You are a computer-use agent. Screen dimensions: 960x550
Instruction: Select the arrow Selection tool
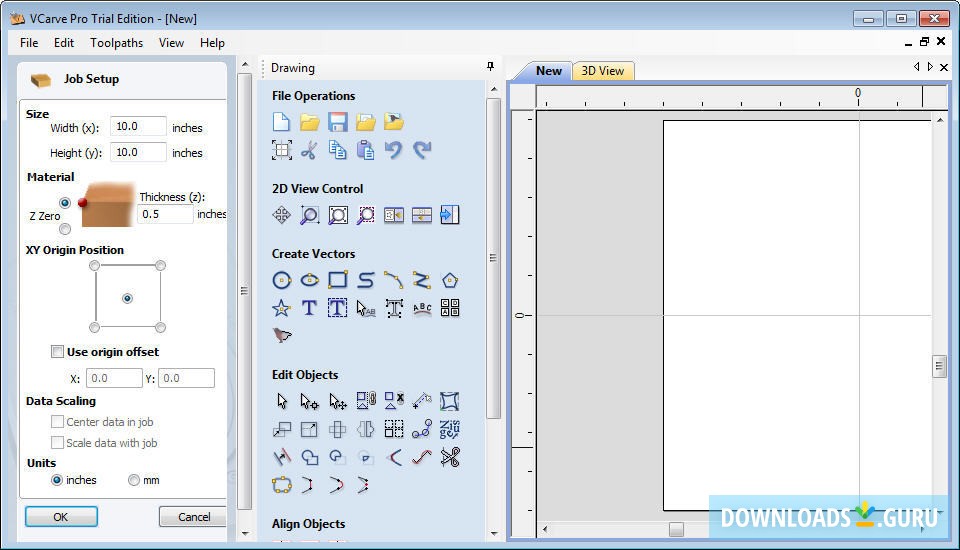(x=281, y=401)
